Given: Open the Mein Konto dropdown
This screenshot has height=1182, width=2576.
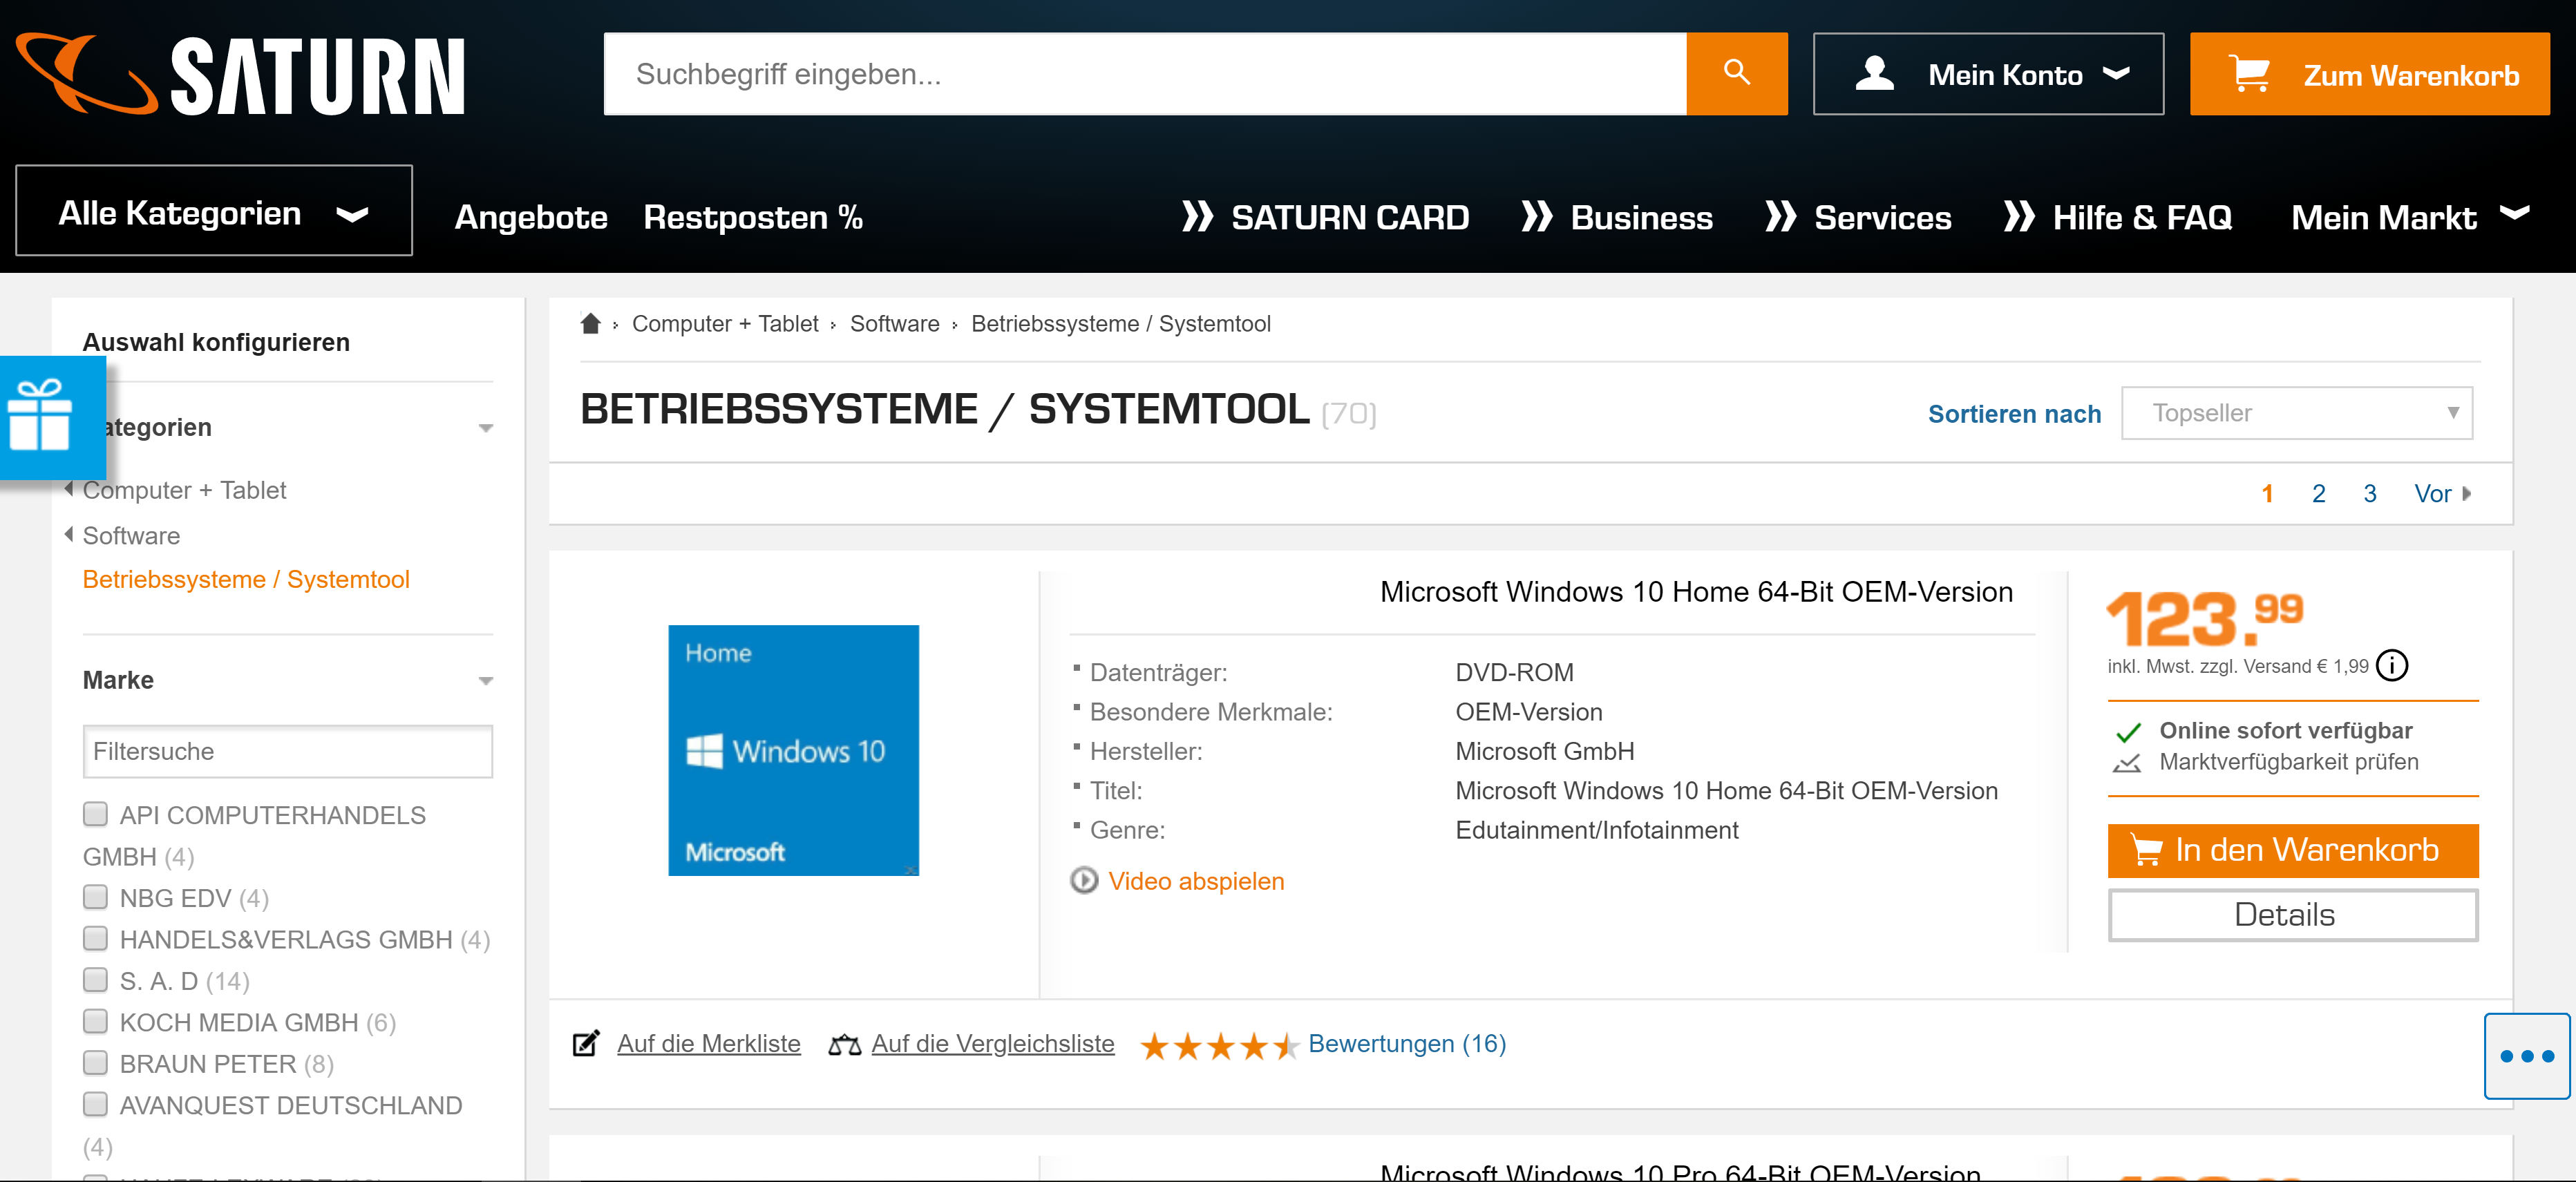Looking at the screenshot, I should (x=1988, y=75).
